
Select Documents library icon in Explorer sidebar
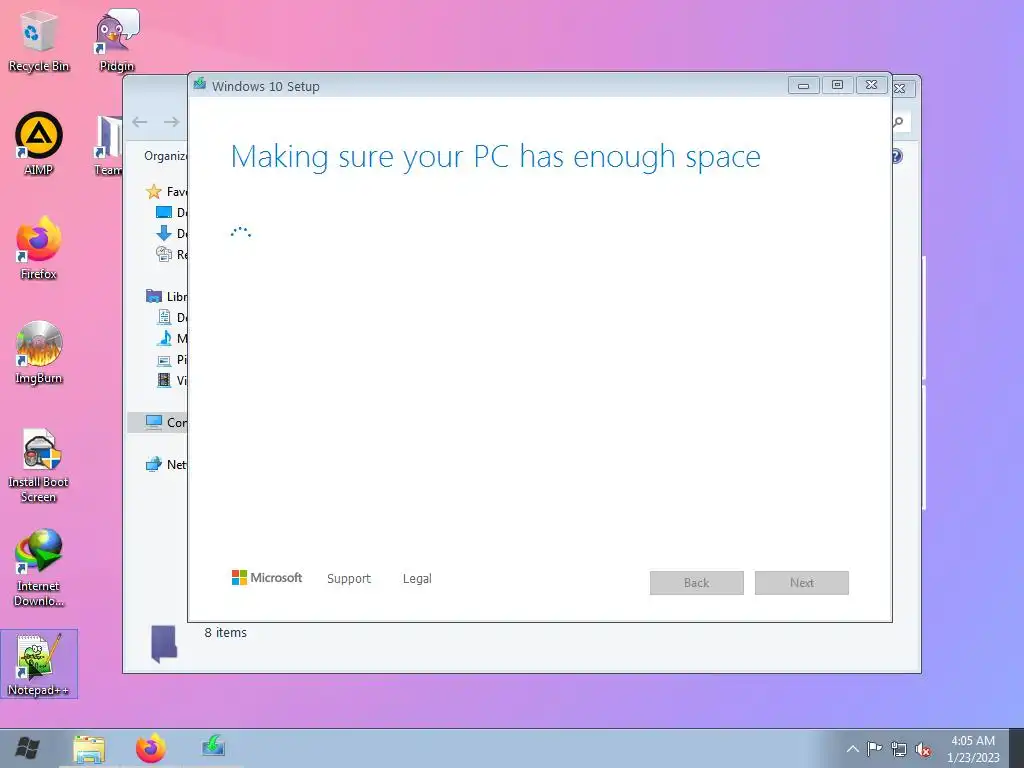point(164,317)
